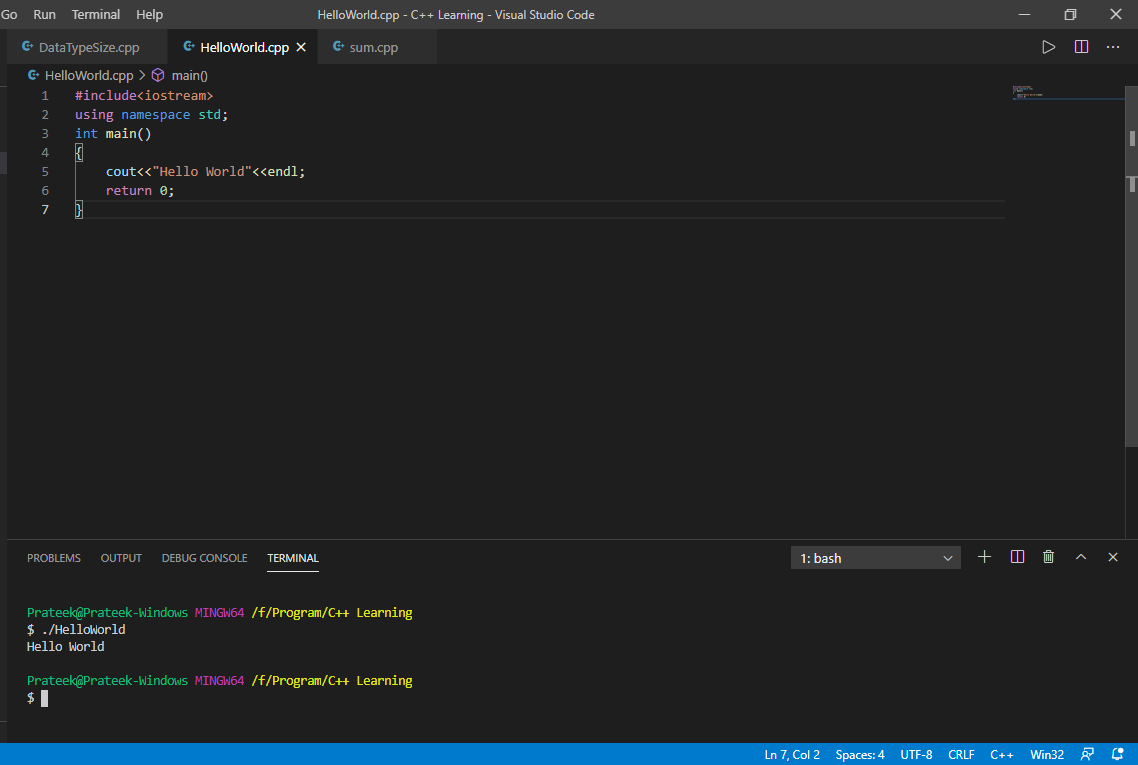Click the C++ file icon in breadcrumb

pyautogui.click(x=33, y=75)
